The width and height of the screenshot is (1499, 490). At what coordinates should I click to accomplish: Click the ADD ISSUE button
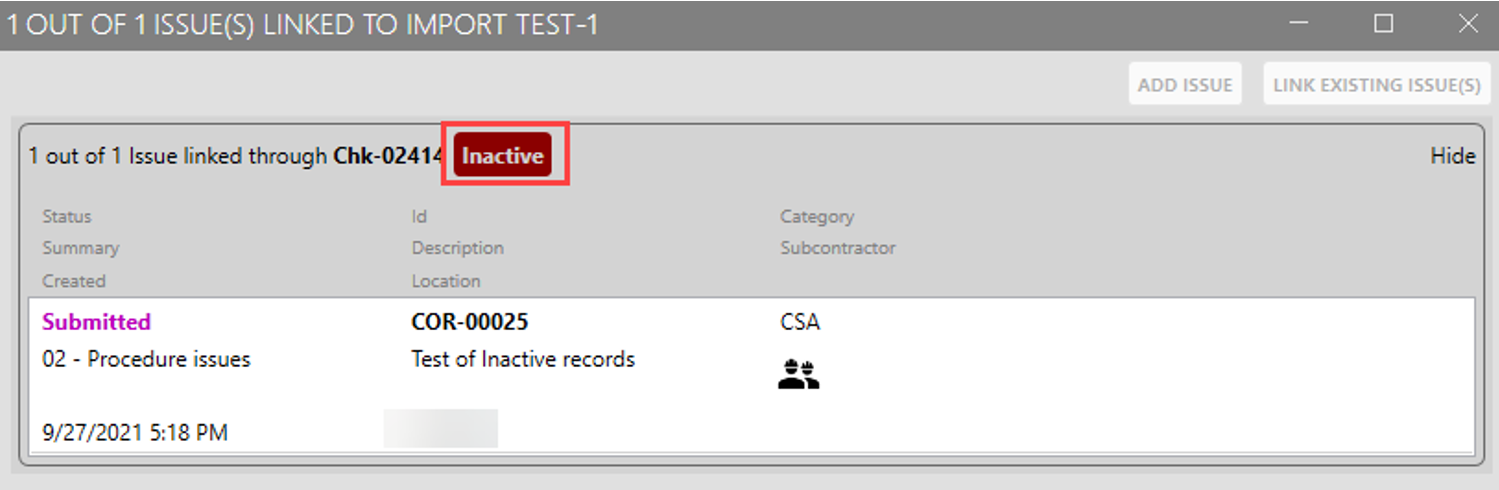[1185, 85]
